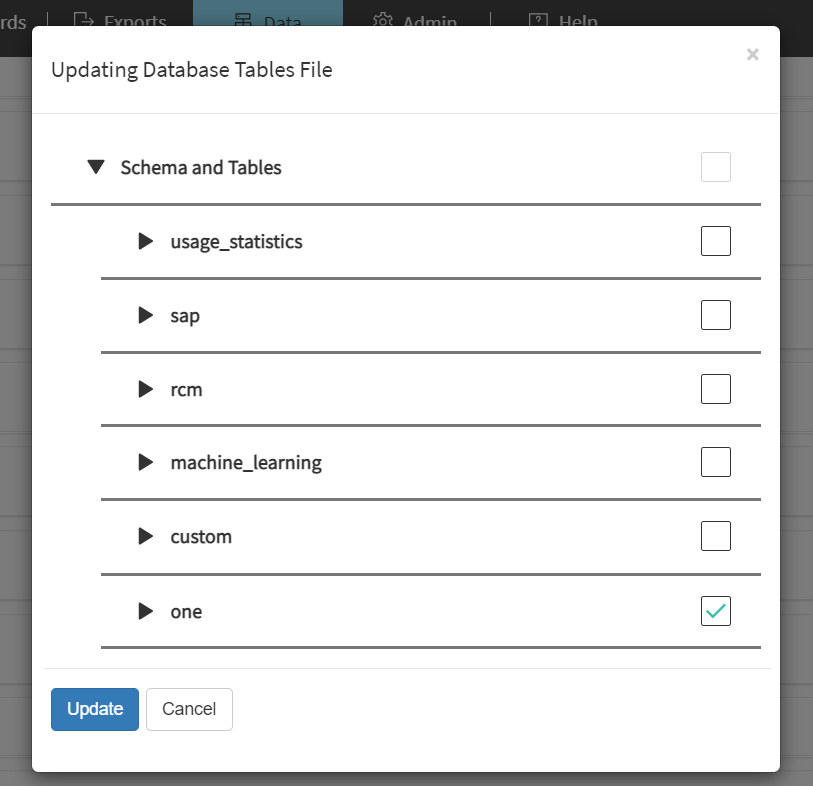Screen dimensions: 813x786
Task: Collapse the Schema and Tables tree
Action: (x=96, y=167)
